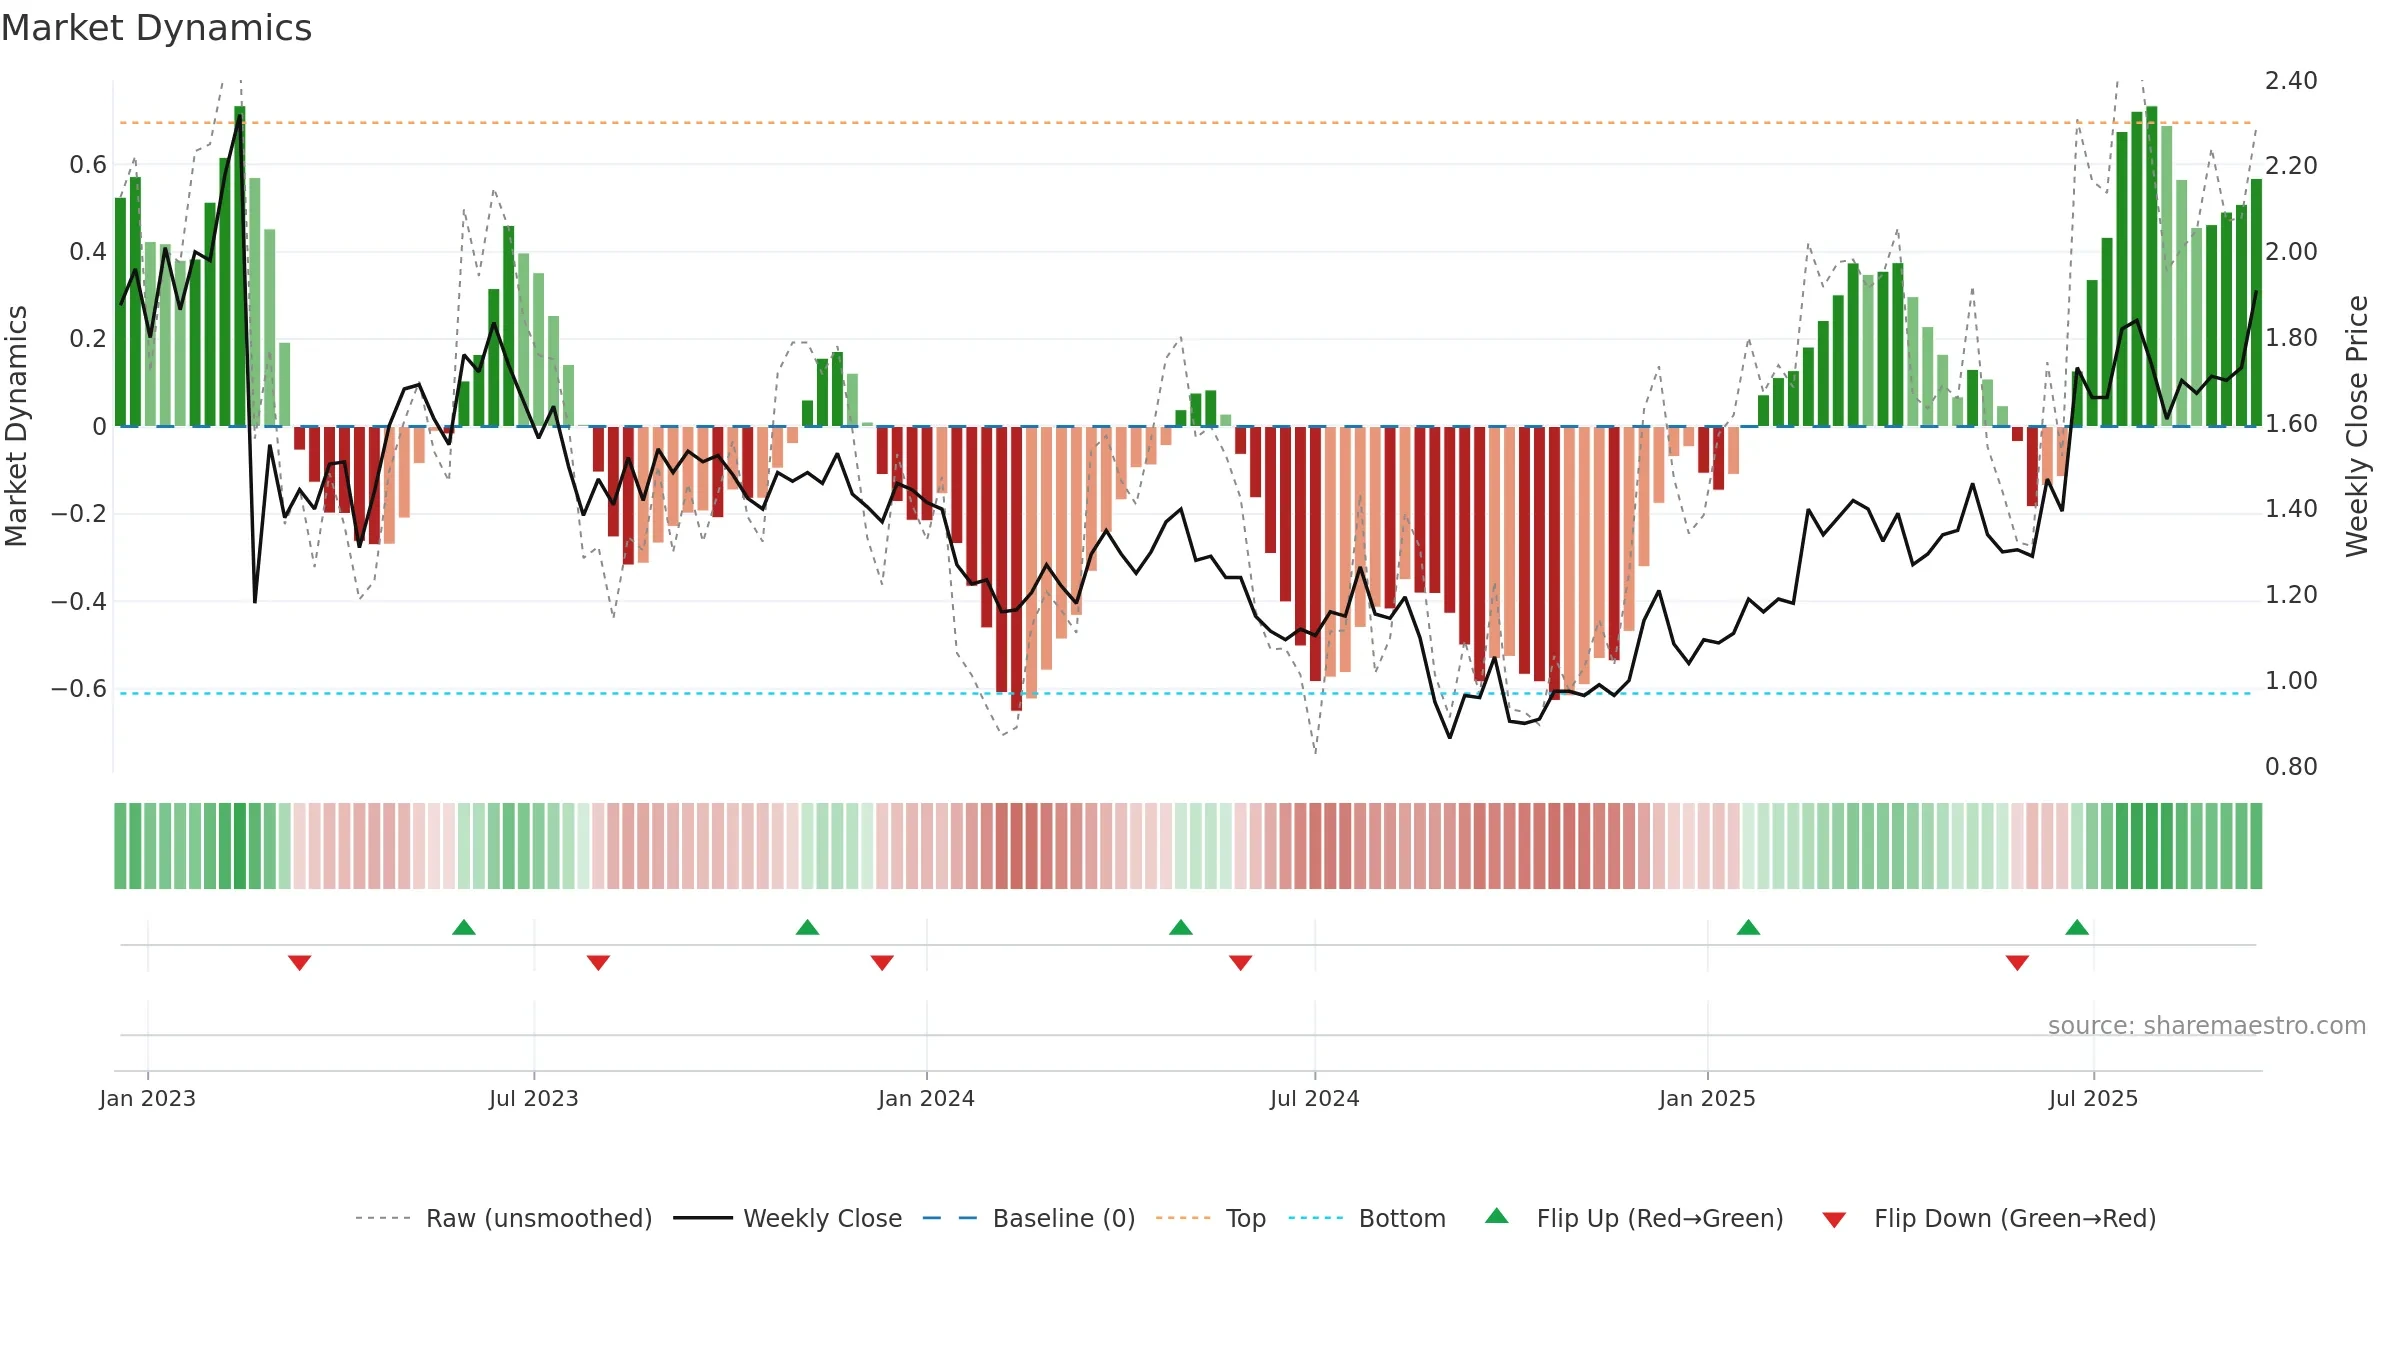This screenshot has height=1350, width=2400.
Task: Click the 2.00 price axis label
Action: pyautogui.click(x=2291, y=251)
